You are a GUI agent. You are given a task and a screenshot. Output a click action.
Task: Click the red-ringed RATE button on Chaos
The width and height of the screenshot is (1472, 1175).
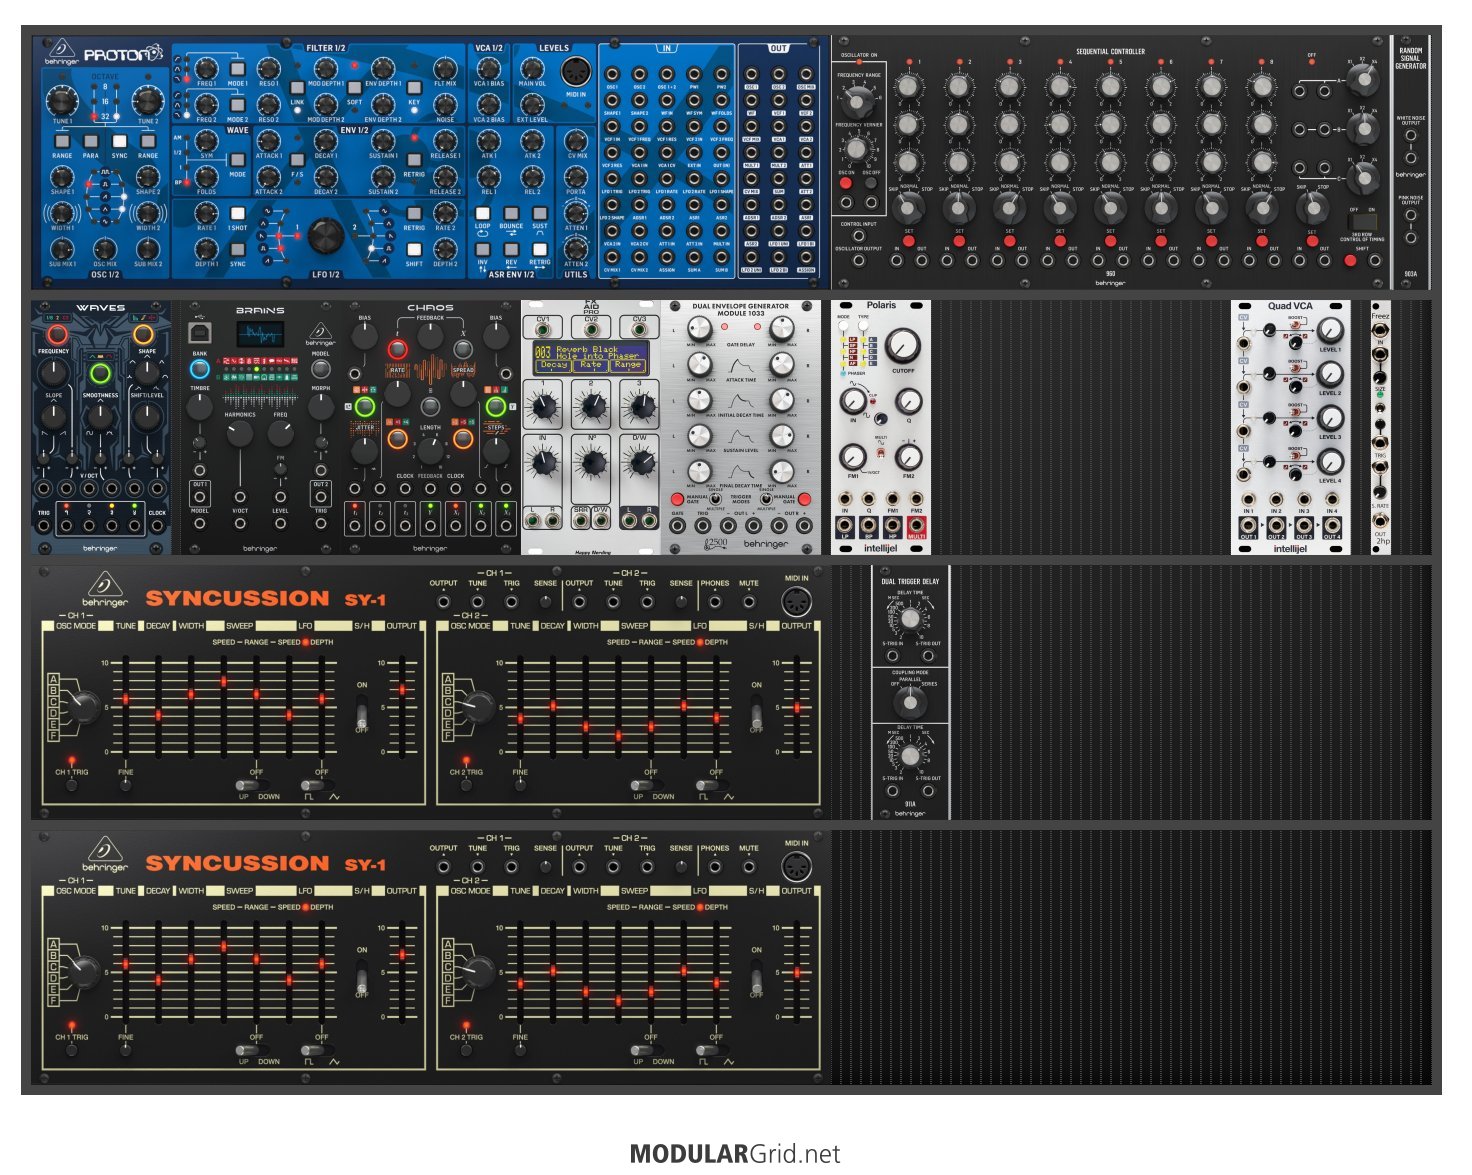coord(397,349)
